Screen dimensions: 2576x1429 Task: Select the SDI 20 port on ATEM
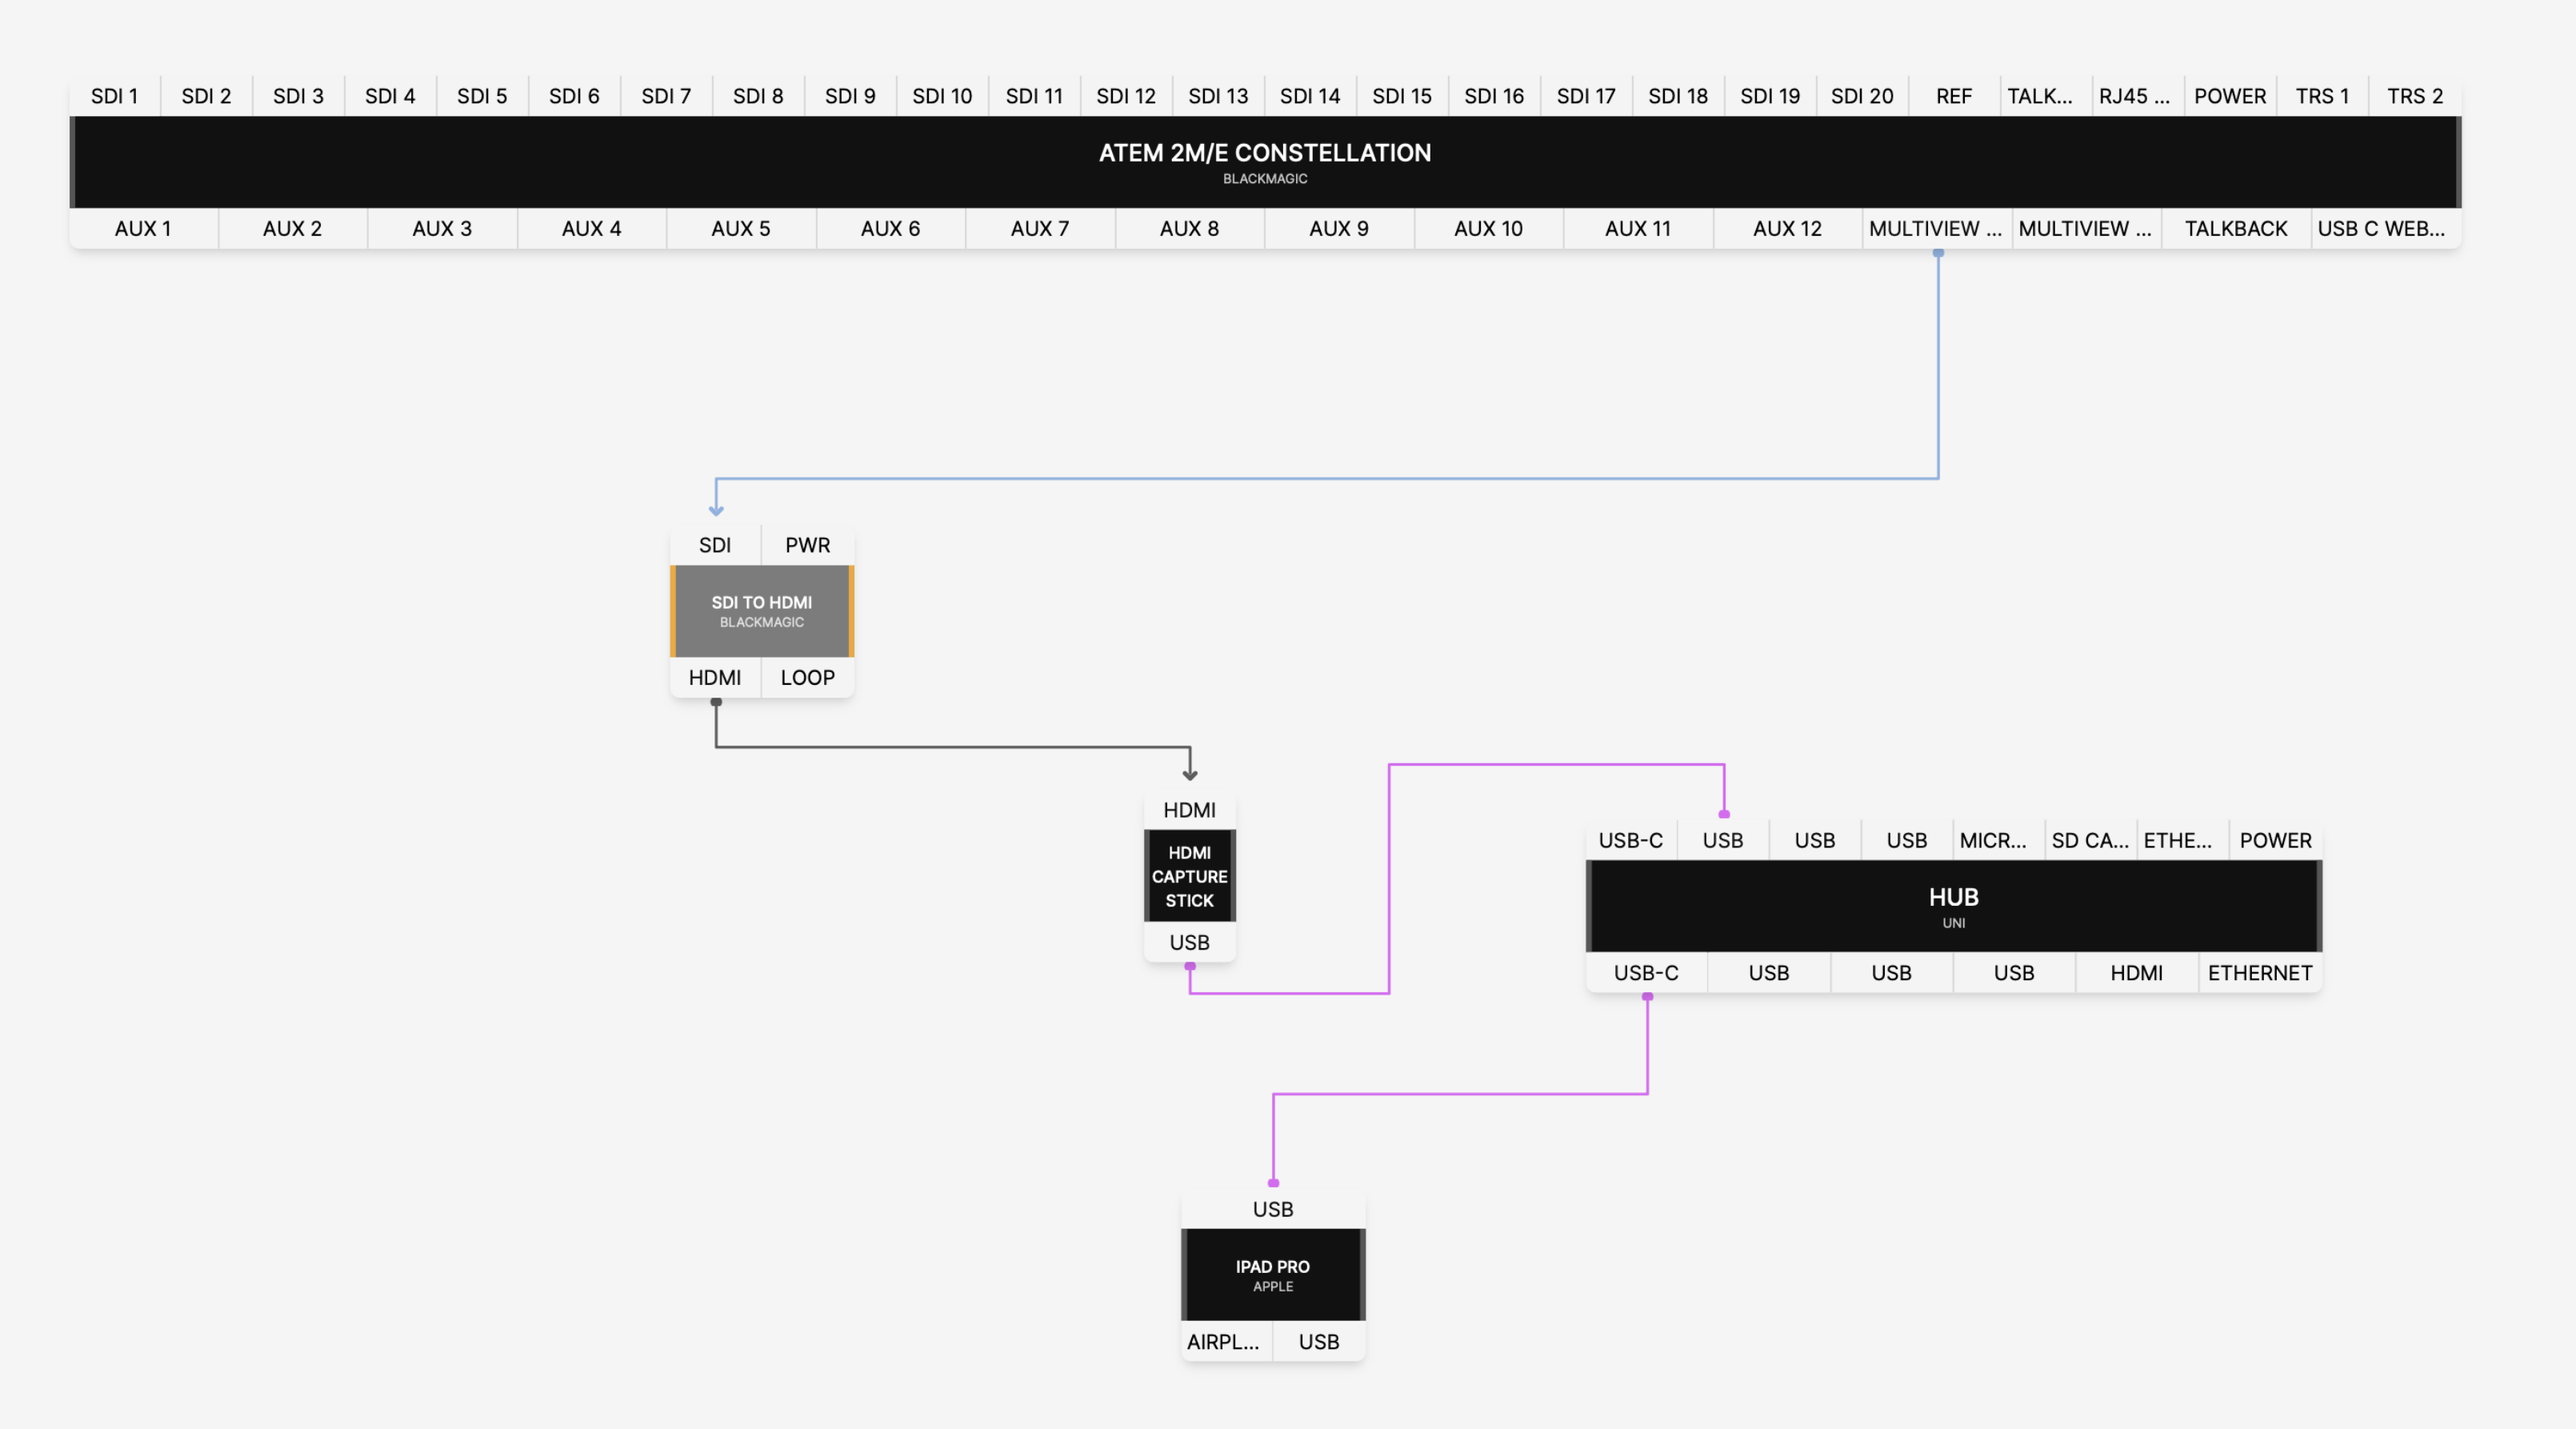[x=1861, y=96]
